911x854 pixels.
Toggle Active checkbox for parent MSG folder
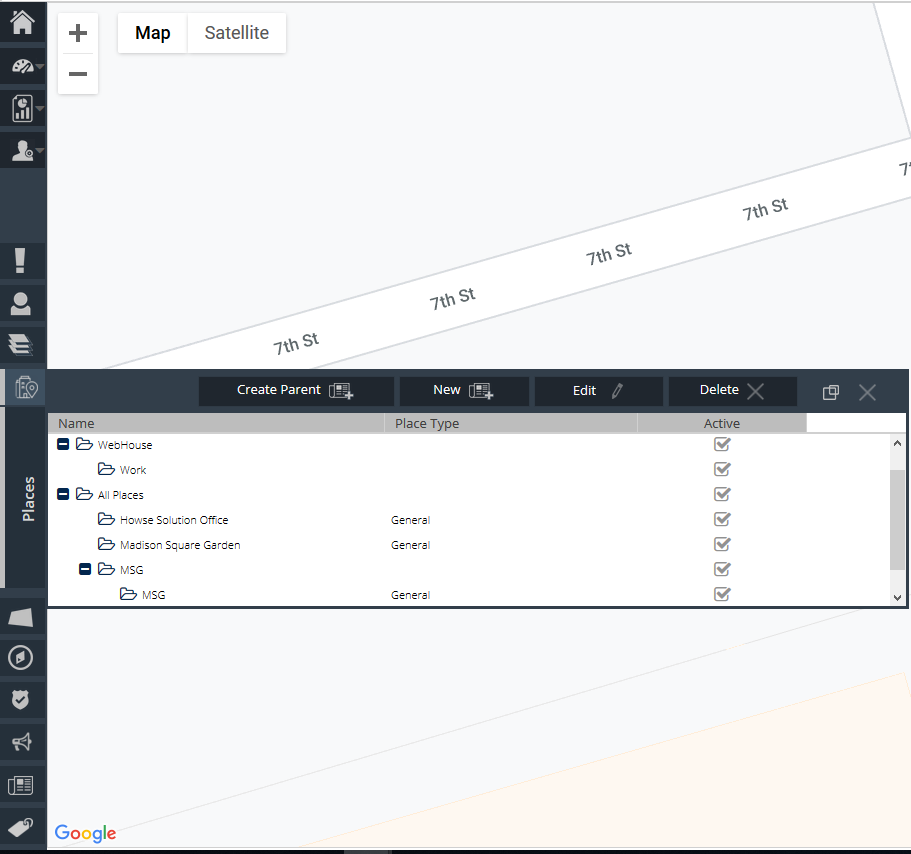coord(722,569)
